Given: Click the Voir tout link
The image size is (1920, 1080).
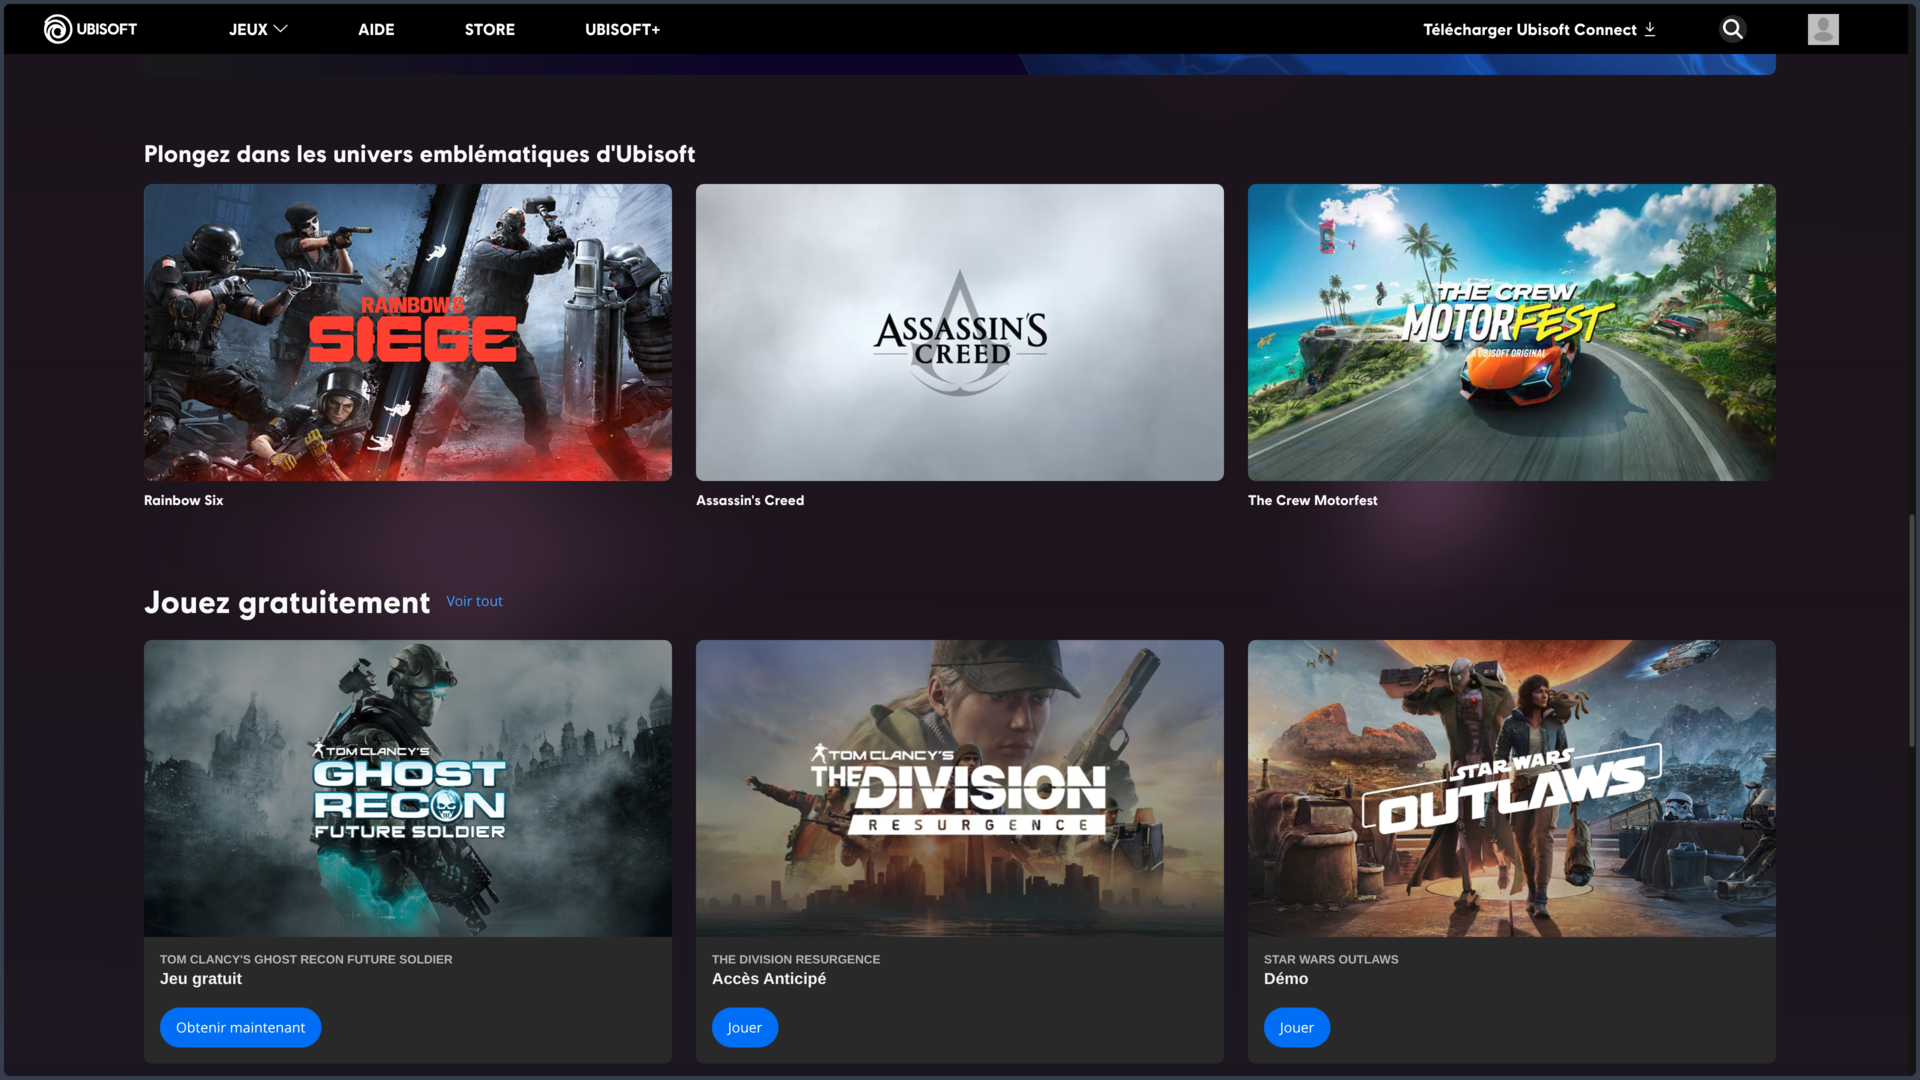Looking at the screenshot, I should pyautogui.click(x=474, y=601).
